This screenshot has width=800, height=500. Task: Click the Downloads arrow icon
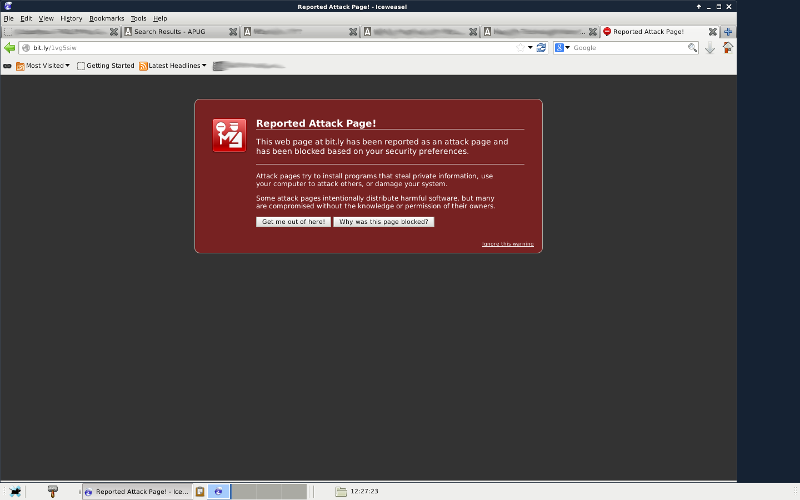point(710,47)
